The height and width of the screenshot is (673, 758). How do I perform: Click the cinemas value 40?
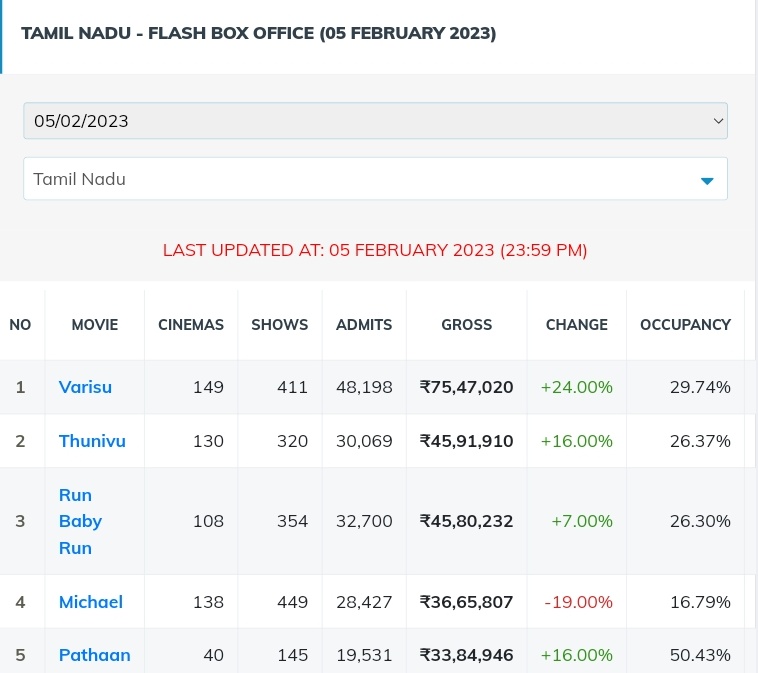pos(213,656)
